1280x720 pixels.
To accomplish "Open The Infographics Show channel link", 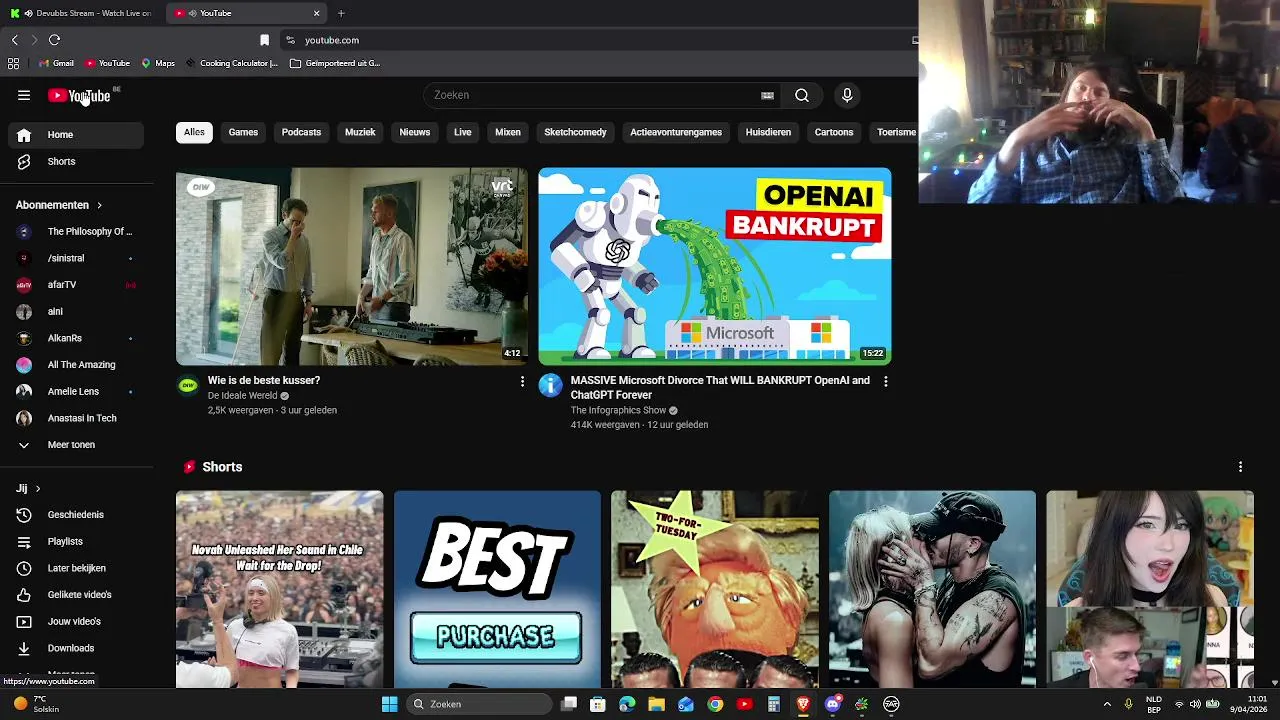I will coord(618,410).
